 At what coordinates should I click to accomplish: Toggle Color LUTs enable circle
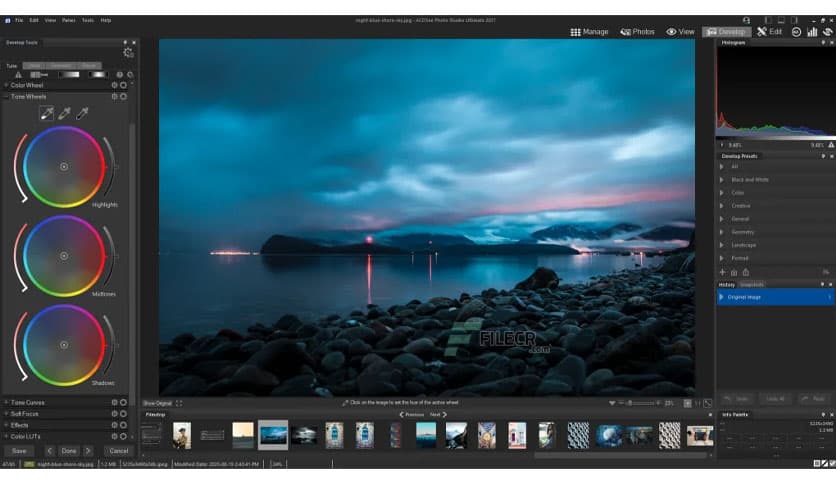click(123, 436)
